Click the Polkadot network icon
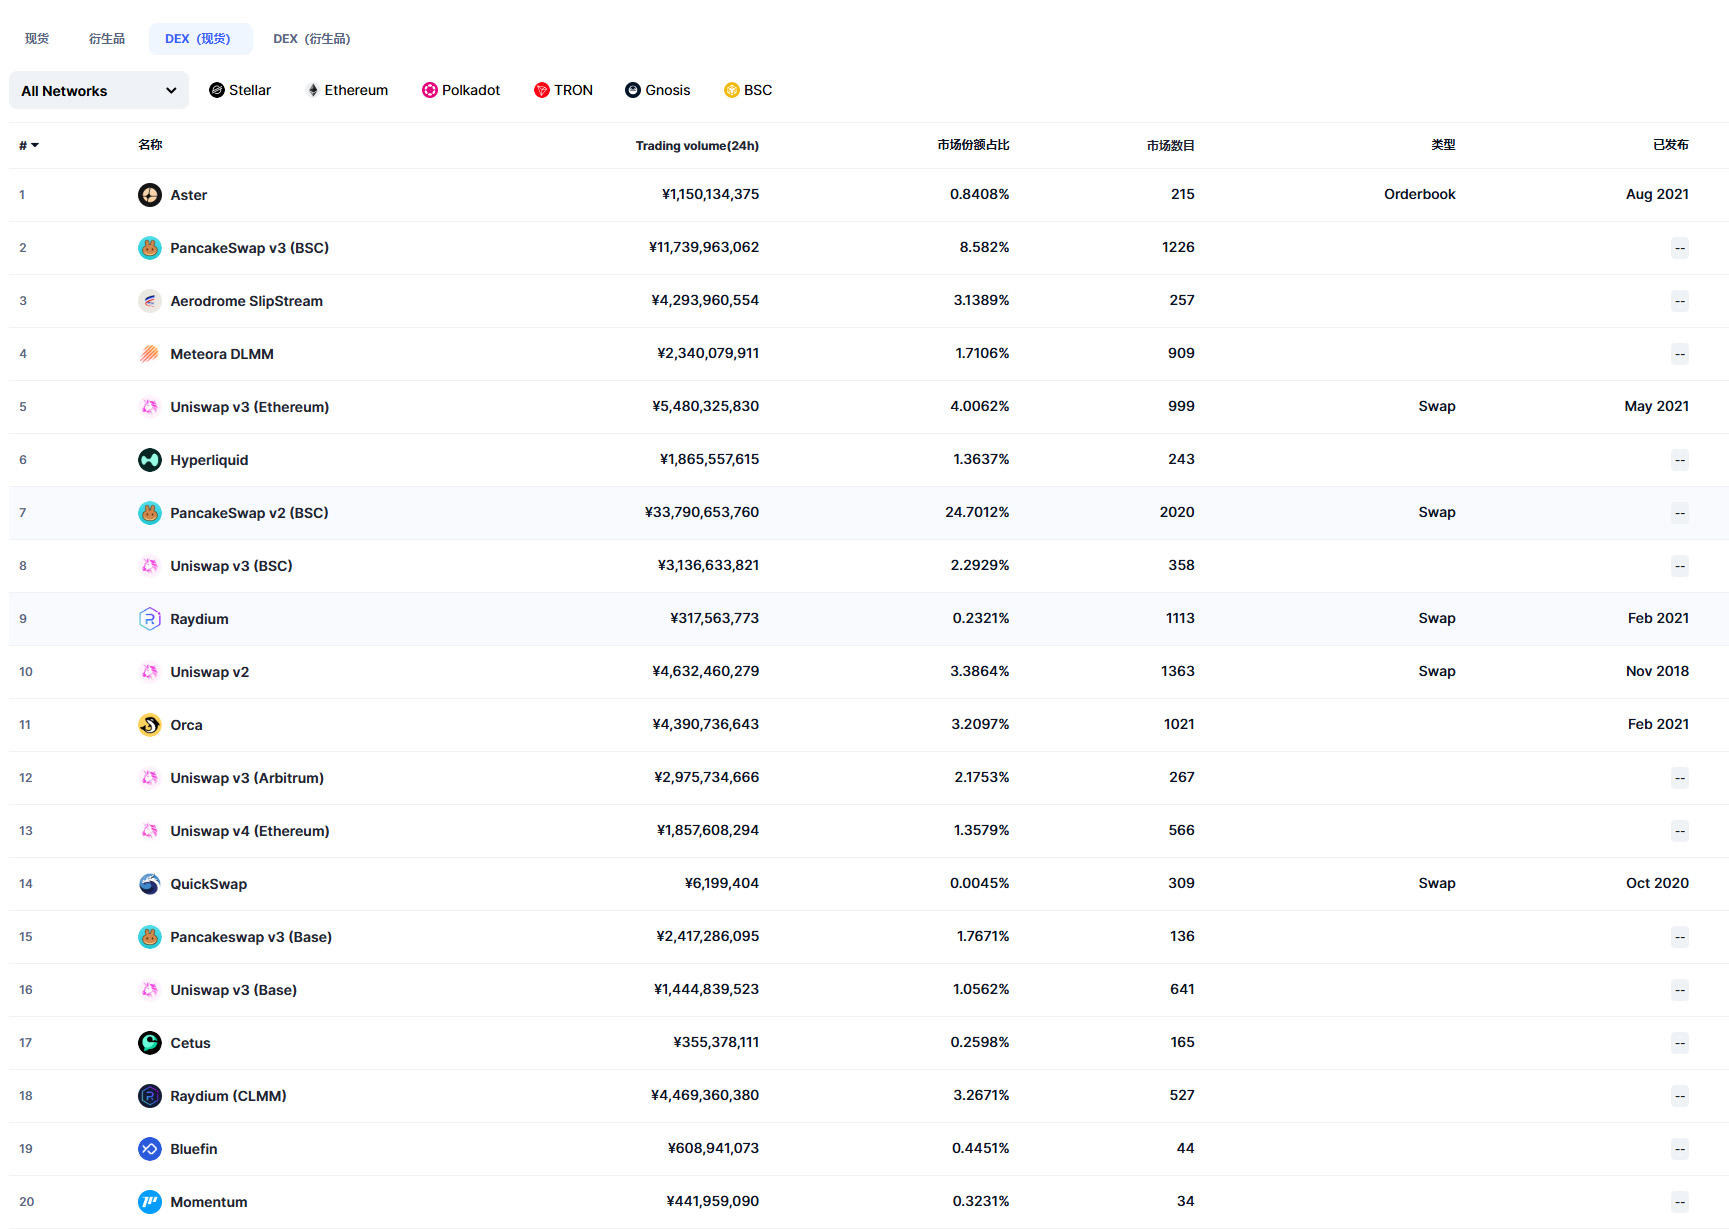This screenshot has width=1729, height=1229. pos(430,90)
